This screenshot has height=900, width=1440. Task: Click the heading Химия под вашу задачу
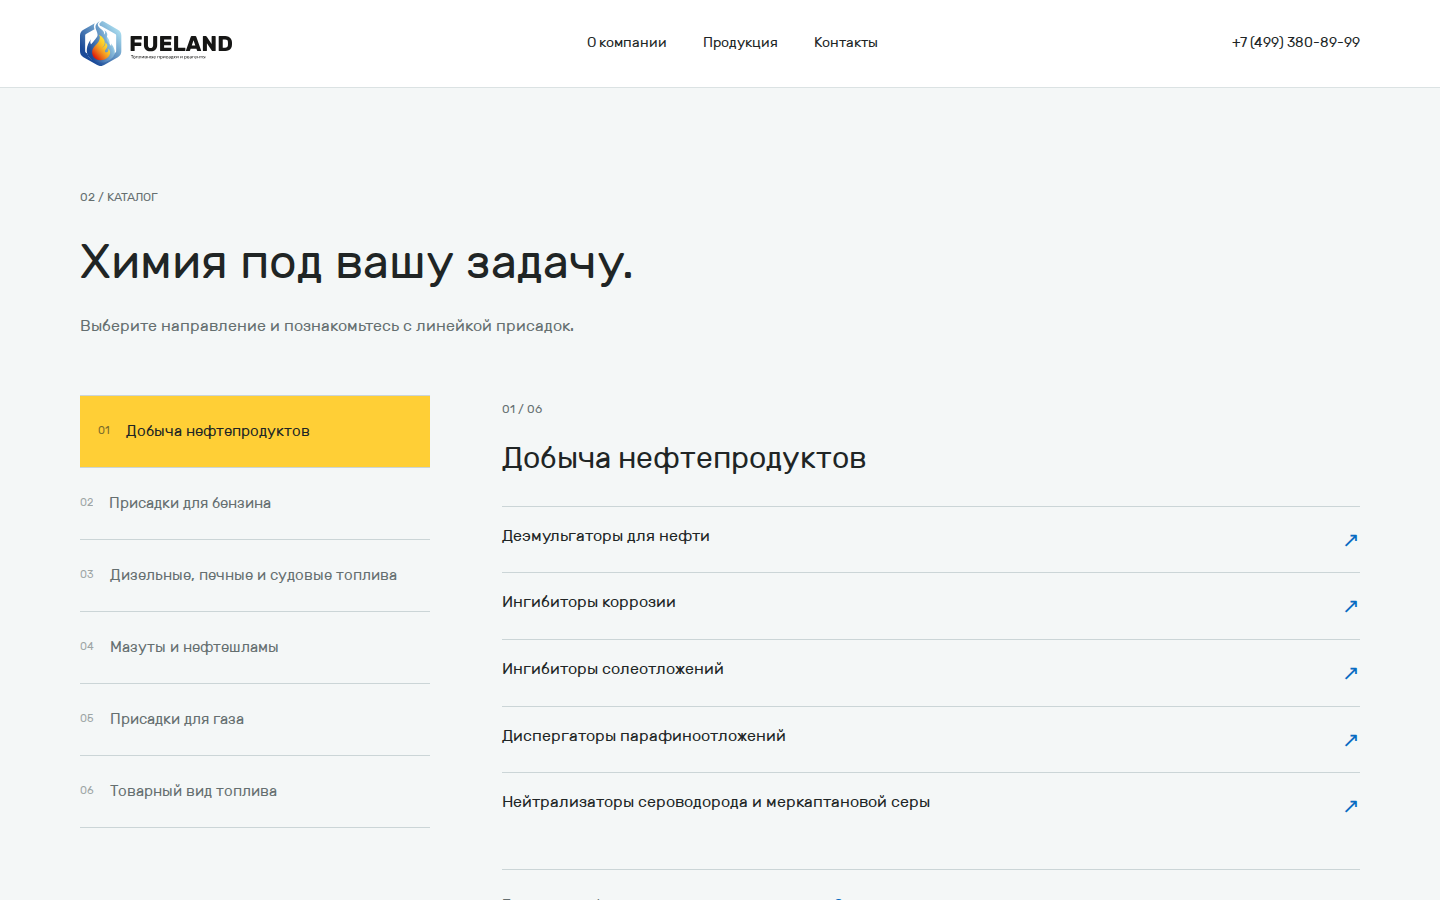(x=356, y=263)
